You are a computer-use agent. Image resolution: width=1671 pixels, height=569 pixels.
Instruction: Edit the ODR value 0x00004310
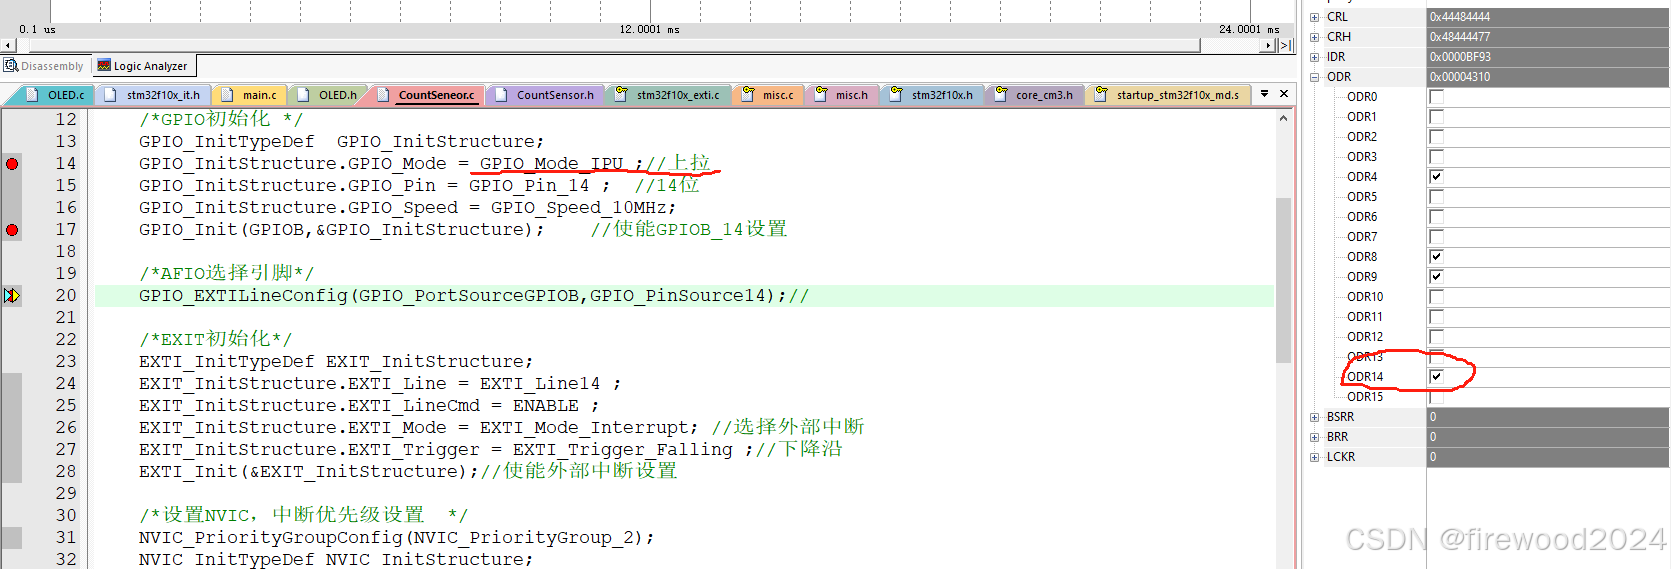tap(1547, 77)
